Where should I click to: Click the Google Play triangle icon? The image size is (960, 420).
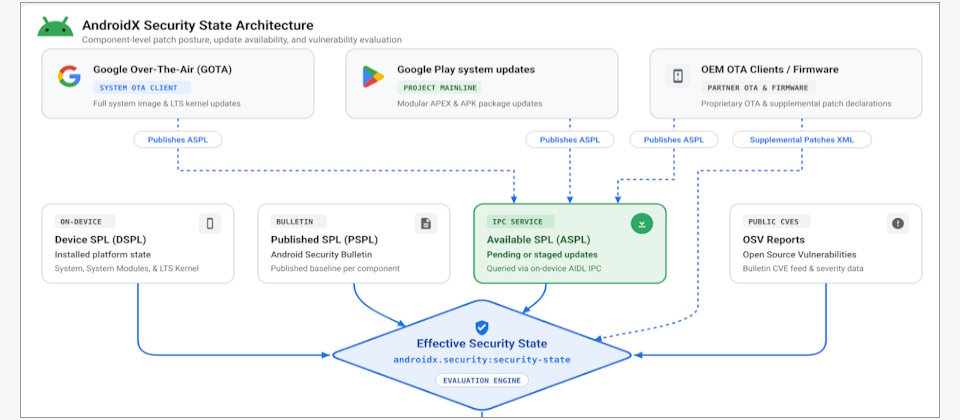(373, 77)
